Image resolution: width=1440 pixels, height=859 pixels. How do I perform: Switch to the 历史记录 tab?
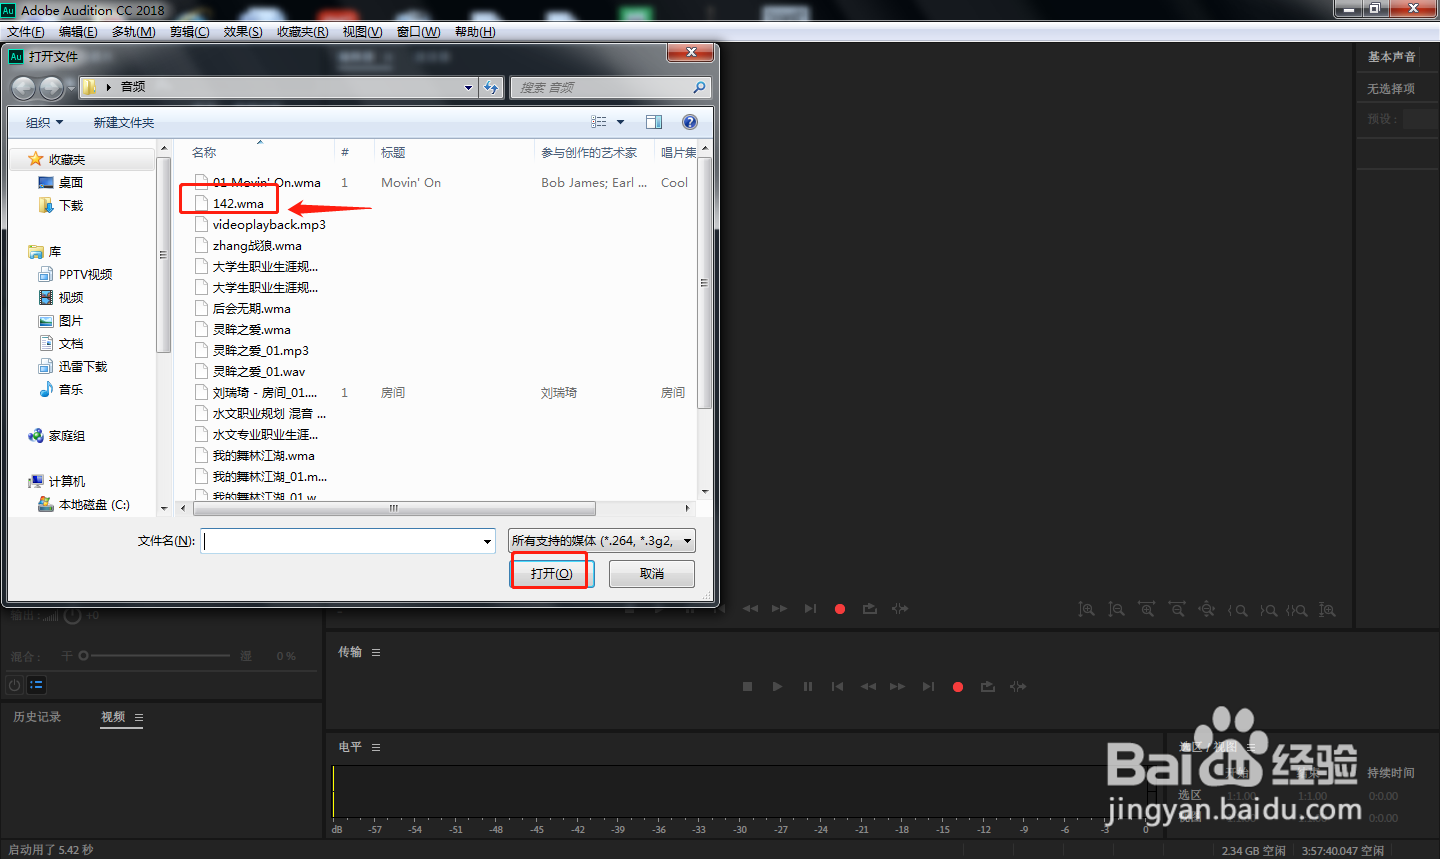pyautogui.click(x=37, y=717)
